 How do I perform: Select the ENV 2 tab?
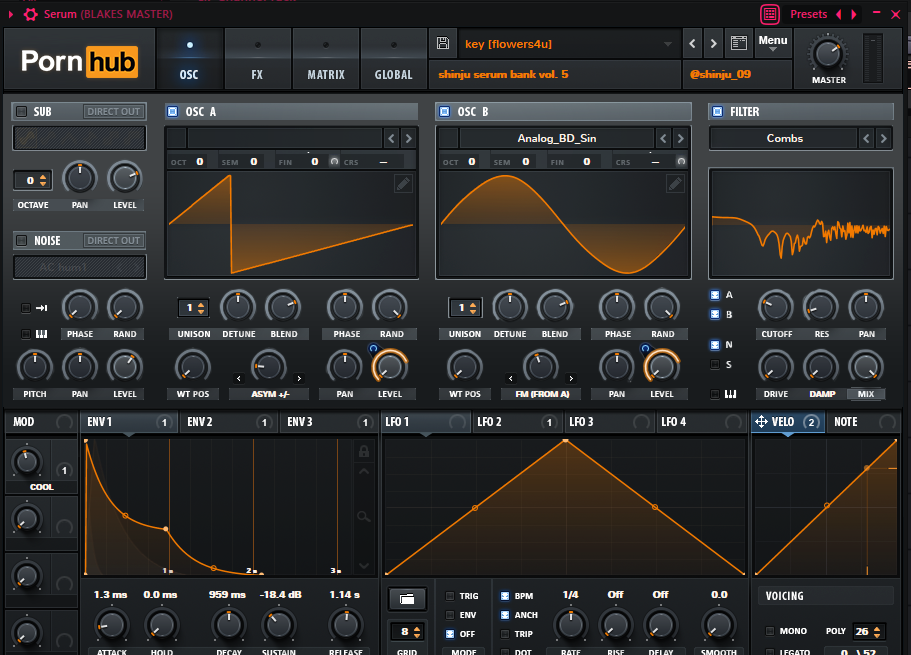pyautogui.click(x=228, y=422)
